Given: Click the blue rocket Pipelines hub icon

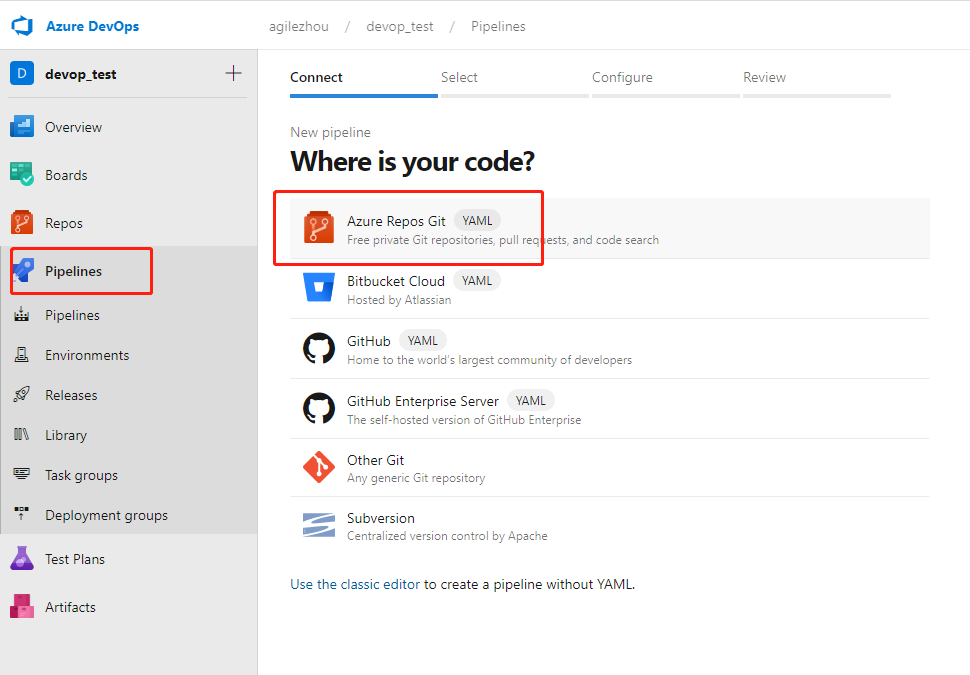Looking at the screenshot, I should (x=24, y=270).
